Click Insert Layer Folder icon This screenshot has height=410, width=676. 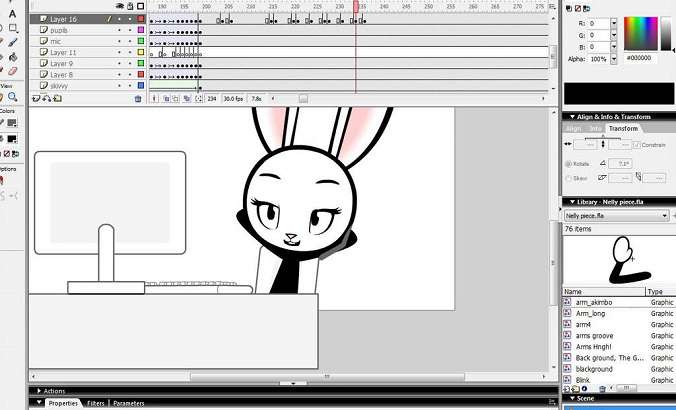(x=57, y=99)
